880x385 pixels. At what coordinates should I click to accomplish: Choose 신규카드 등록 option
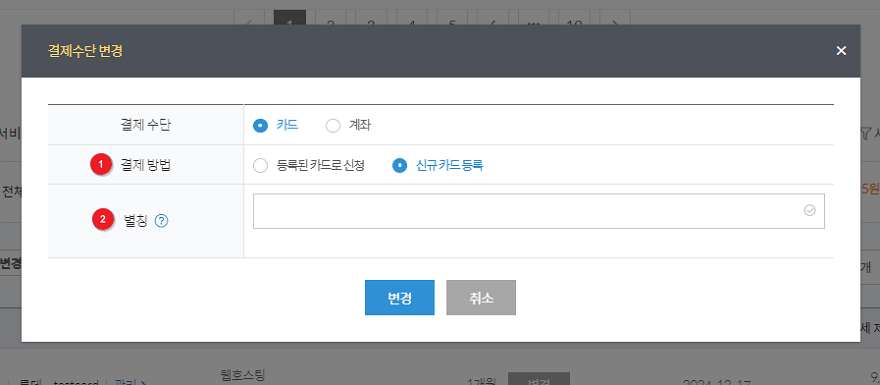[x=399, y=166]
